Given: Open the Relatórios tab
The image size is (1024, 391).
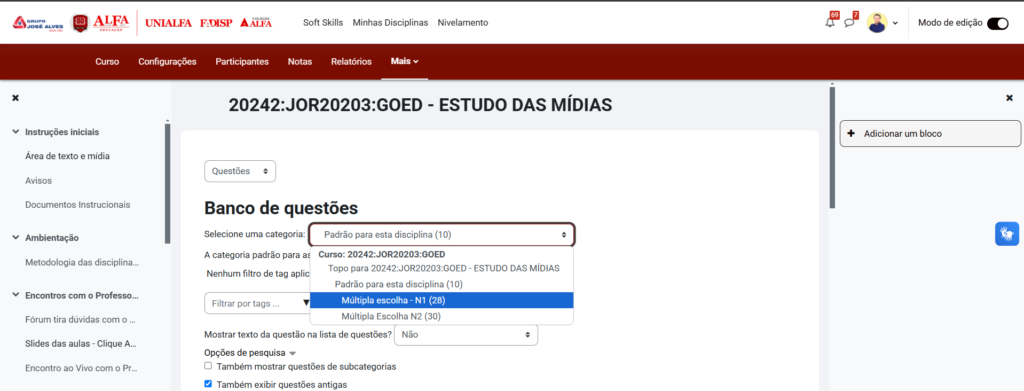Looking at the screenshot, I should [x=351, y=61].
